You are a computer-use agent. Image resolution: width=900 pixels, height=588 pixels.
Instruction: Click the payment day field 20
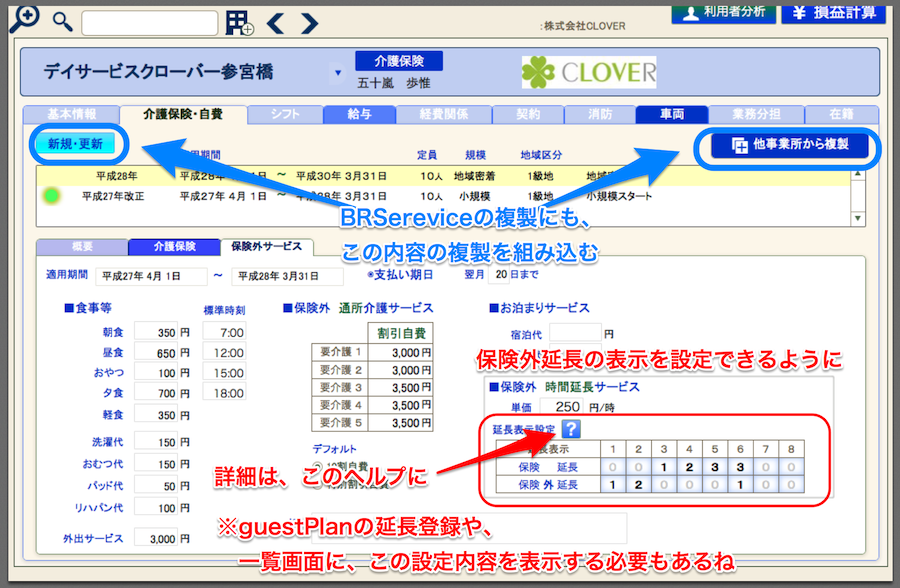pos(499,274)
